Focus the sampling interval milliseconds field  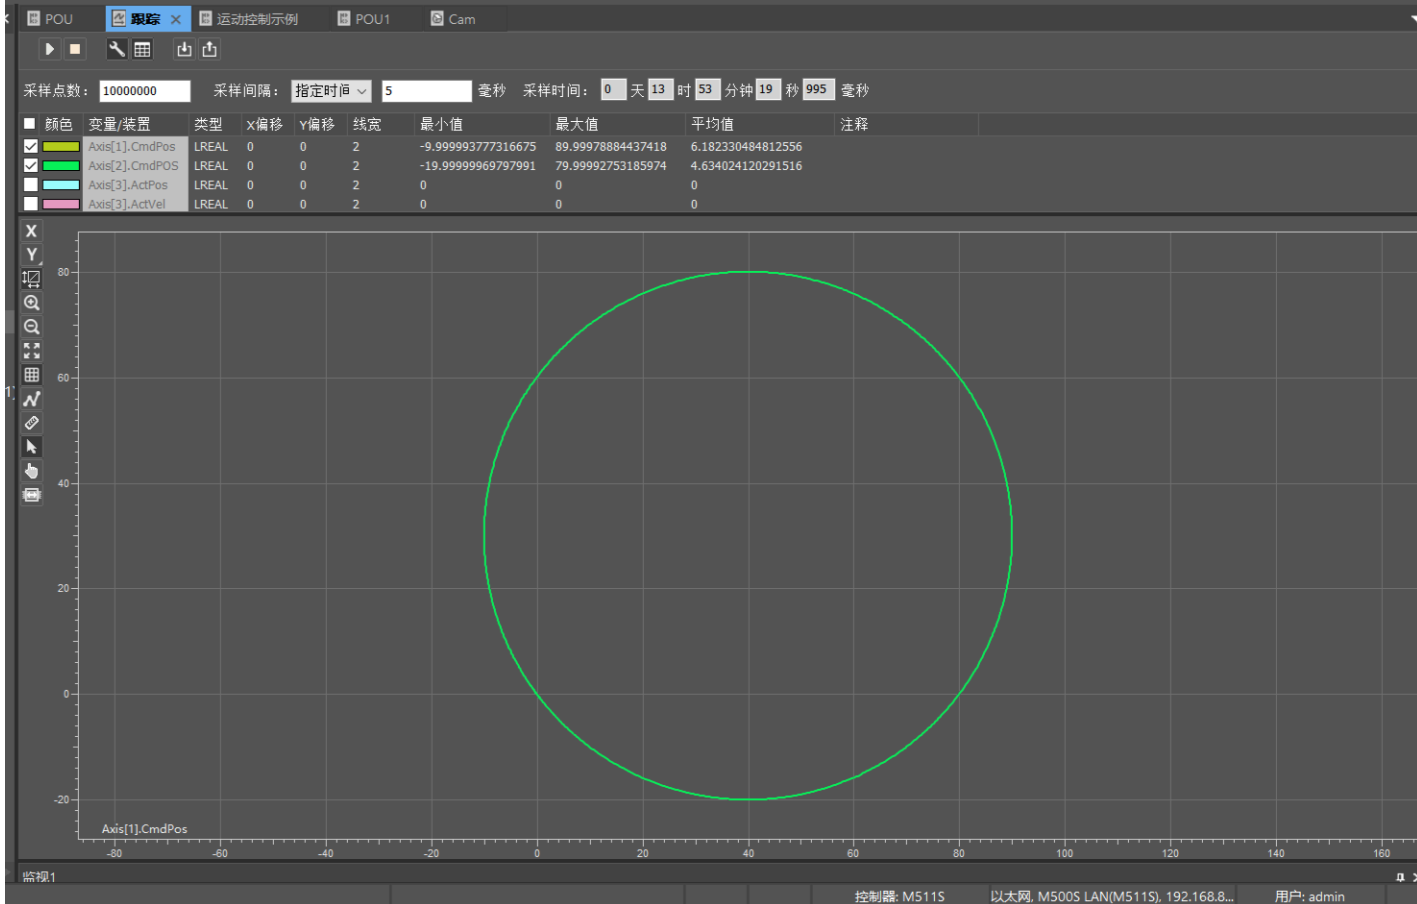[x=426, y=91]
